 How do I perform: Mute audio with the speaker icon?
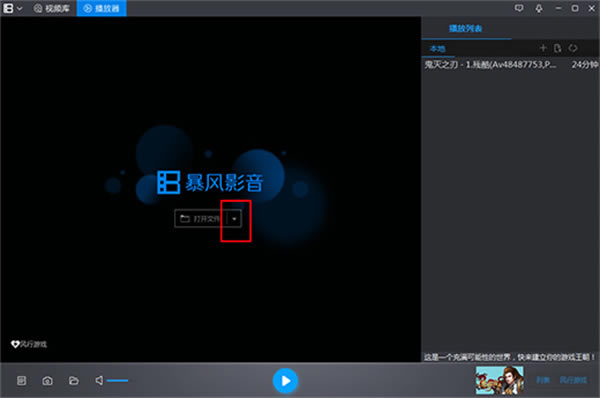(x=99, y=380)
